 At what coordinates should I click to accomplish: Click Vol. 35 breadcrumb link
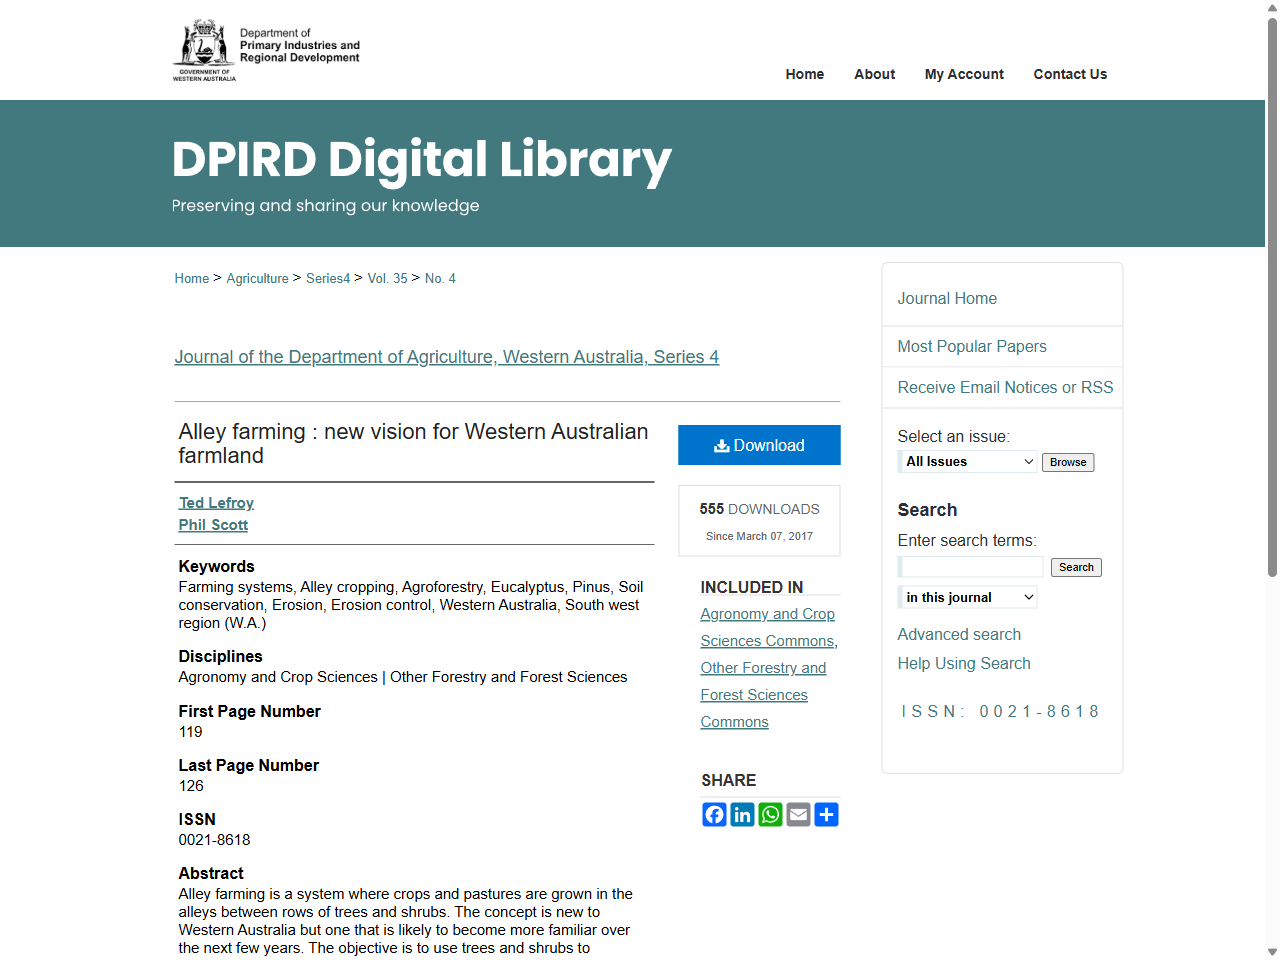point(387,278)
